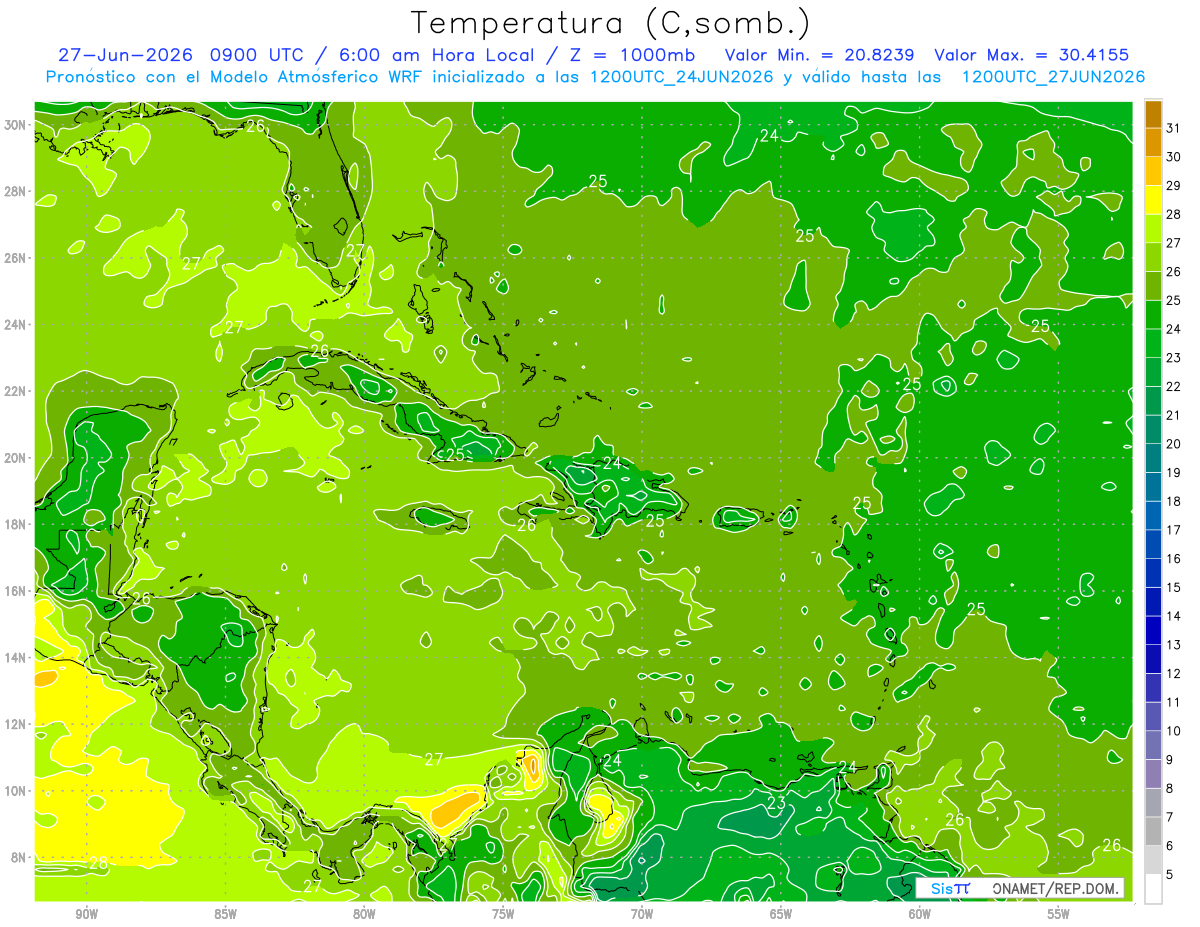
Task: Click the 'ONAMET/REP.DOM.' credit label
Action: (1056, 888)
